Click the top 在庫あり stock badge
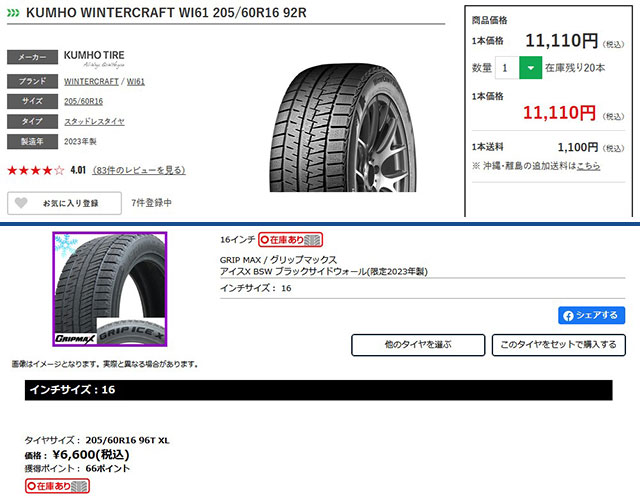This screenshot has height=500, width=640. [291, 240]
